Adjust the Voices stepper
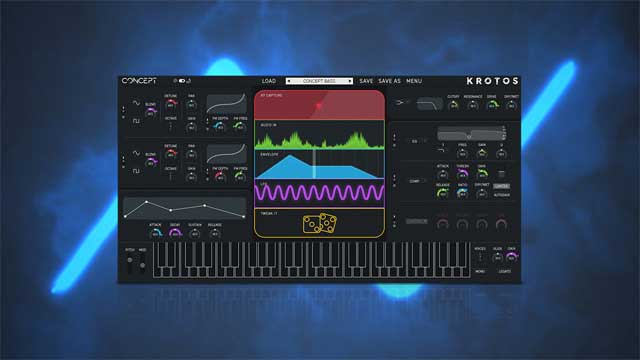 (x=480, y=257)
